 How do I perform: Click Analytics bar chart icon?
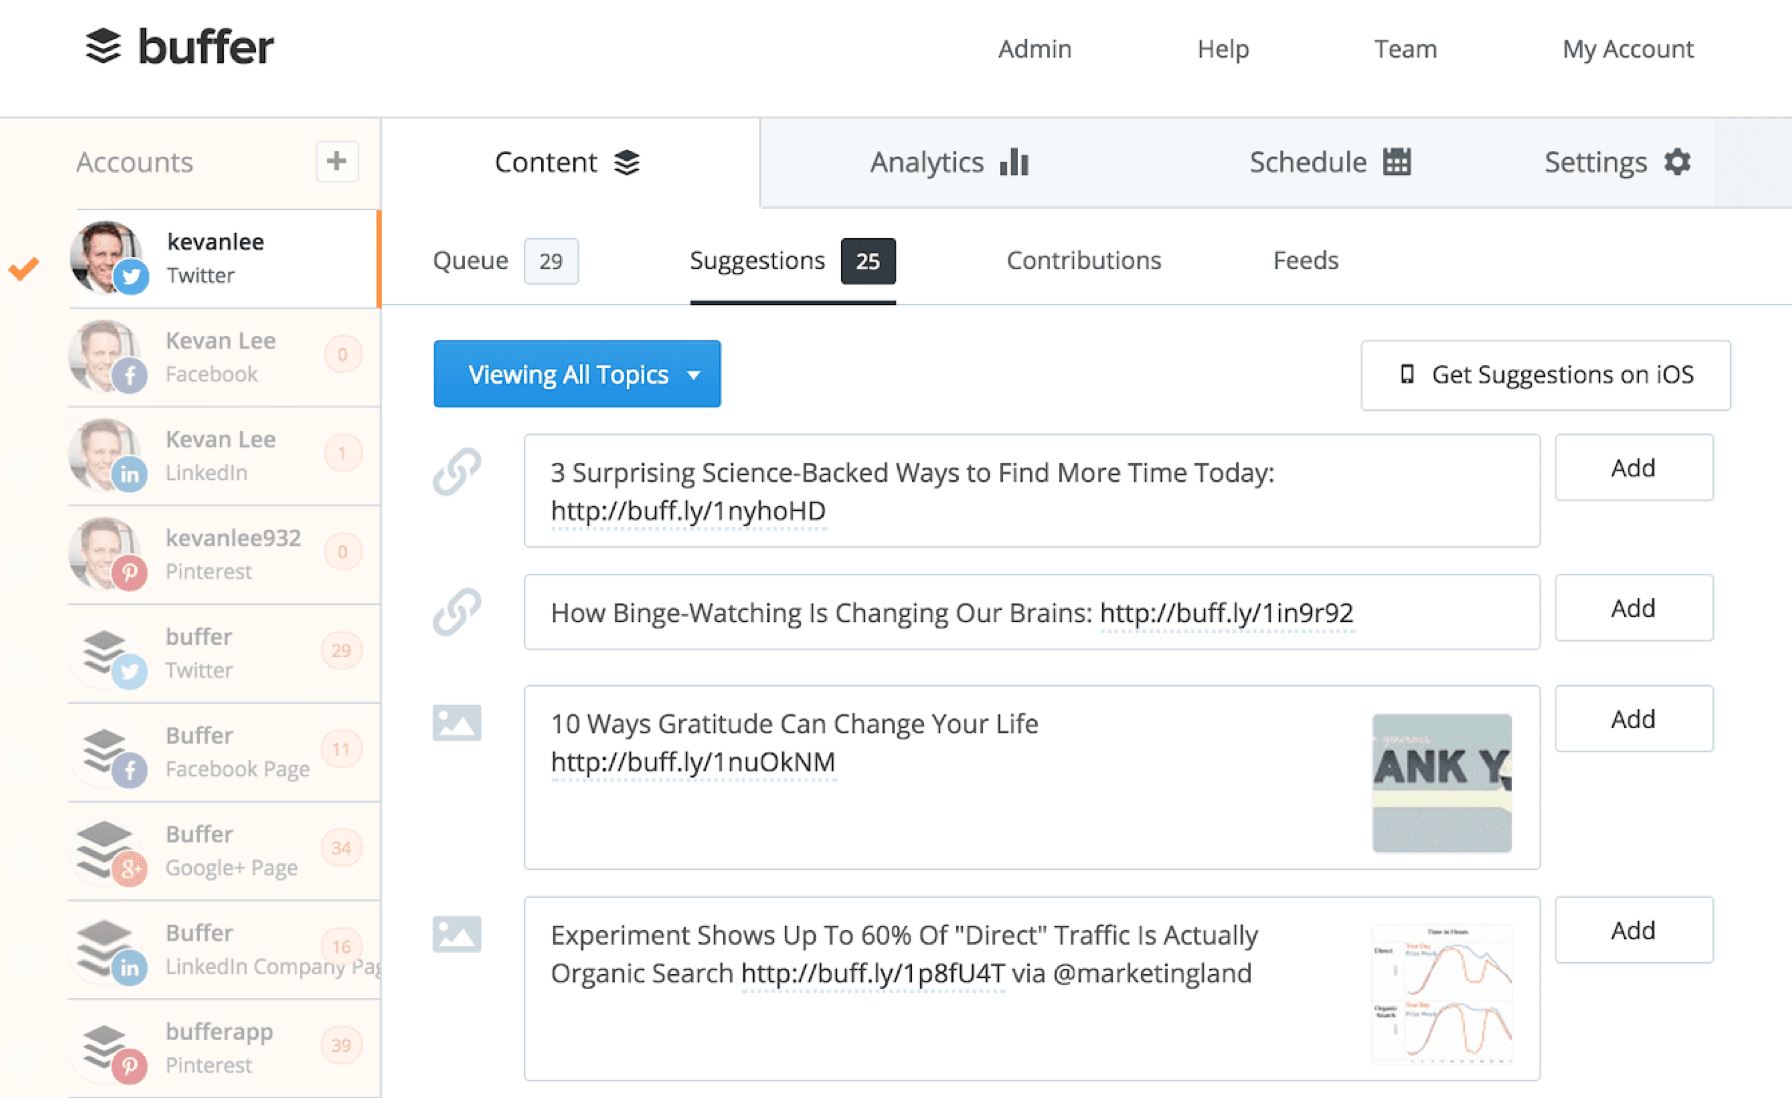[1014, 162]
